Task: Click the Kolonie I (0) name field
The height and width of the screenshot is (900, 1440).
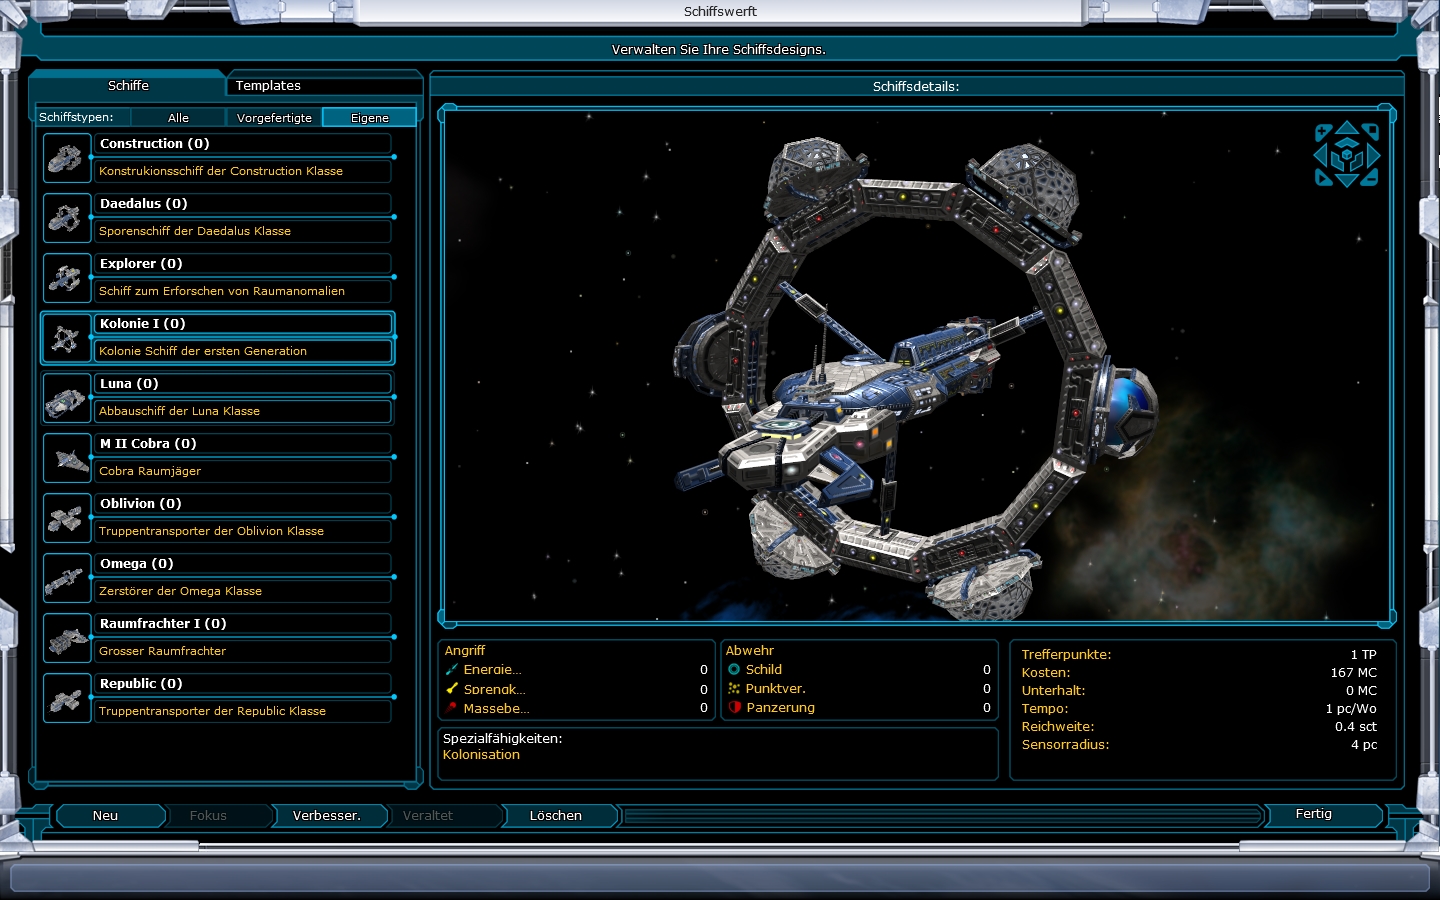Action: (x=244, y=324)
